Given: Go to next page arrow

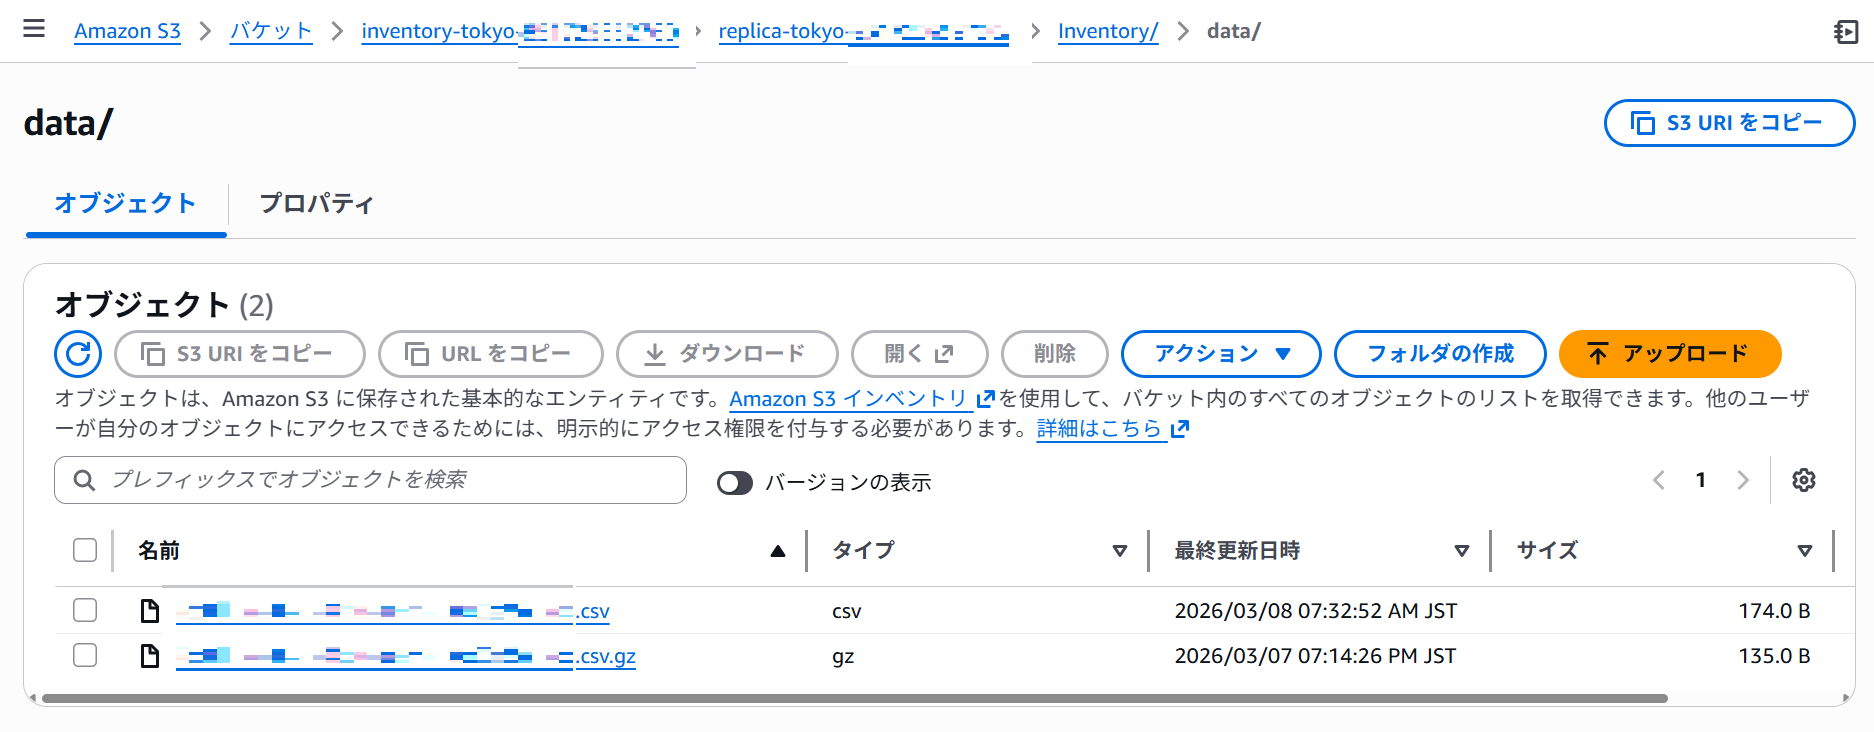Looking at the screenshot, I should (x=1743, y=480).
